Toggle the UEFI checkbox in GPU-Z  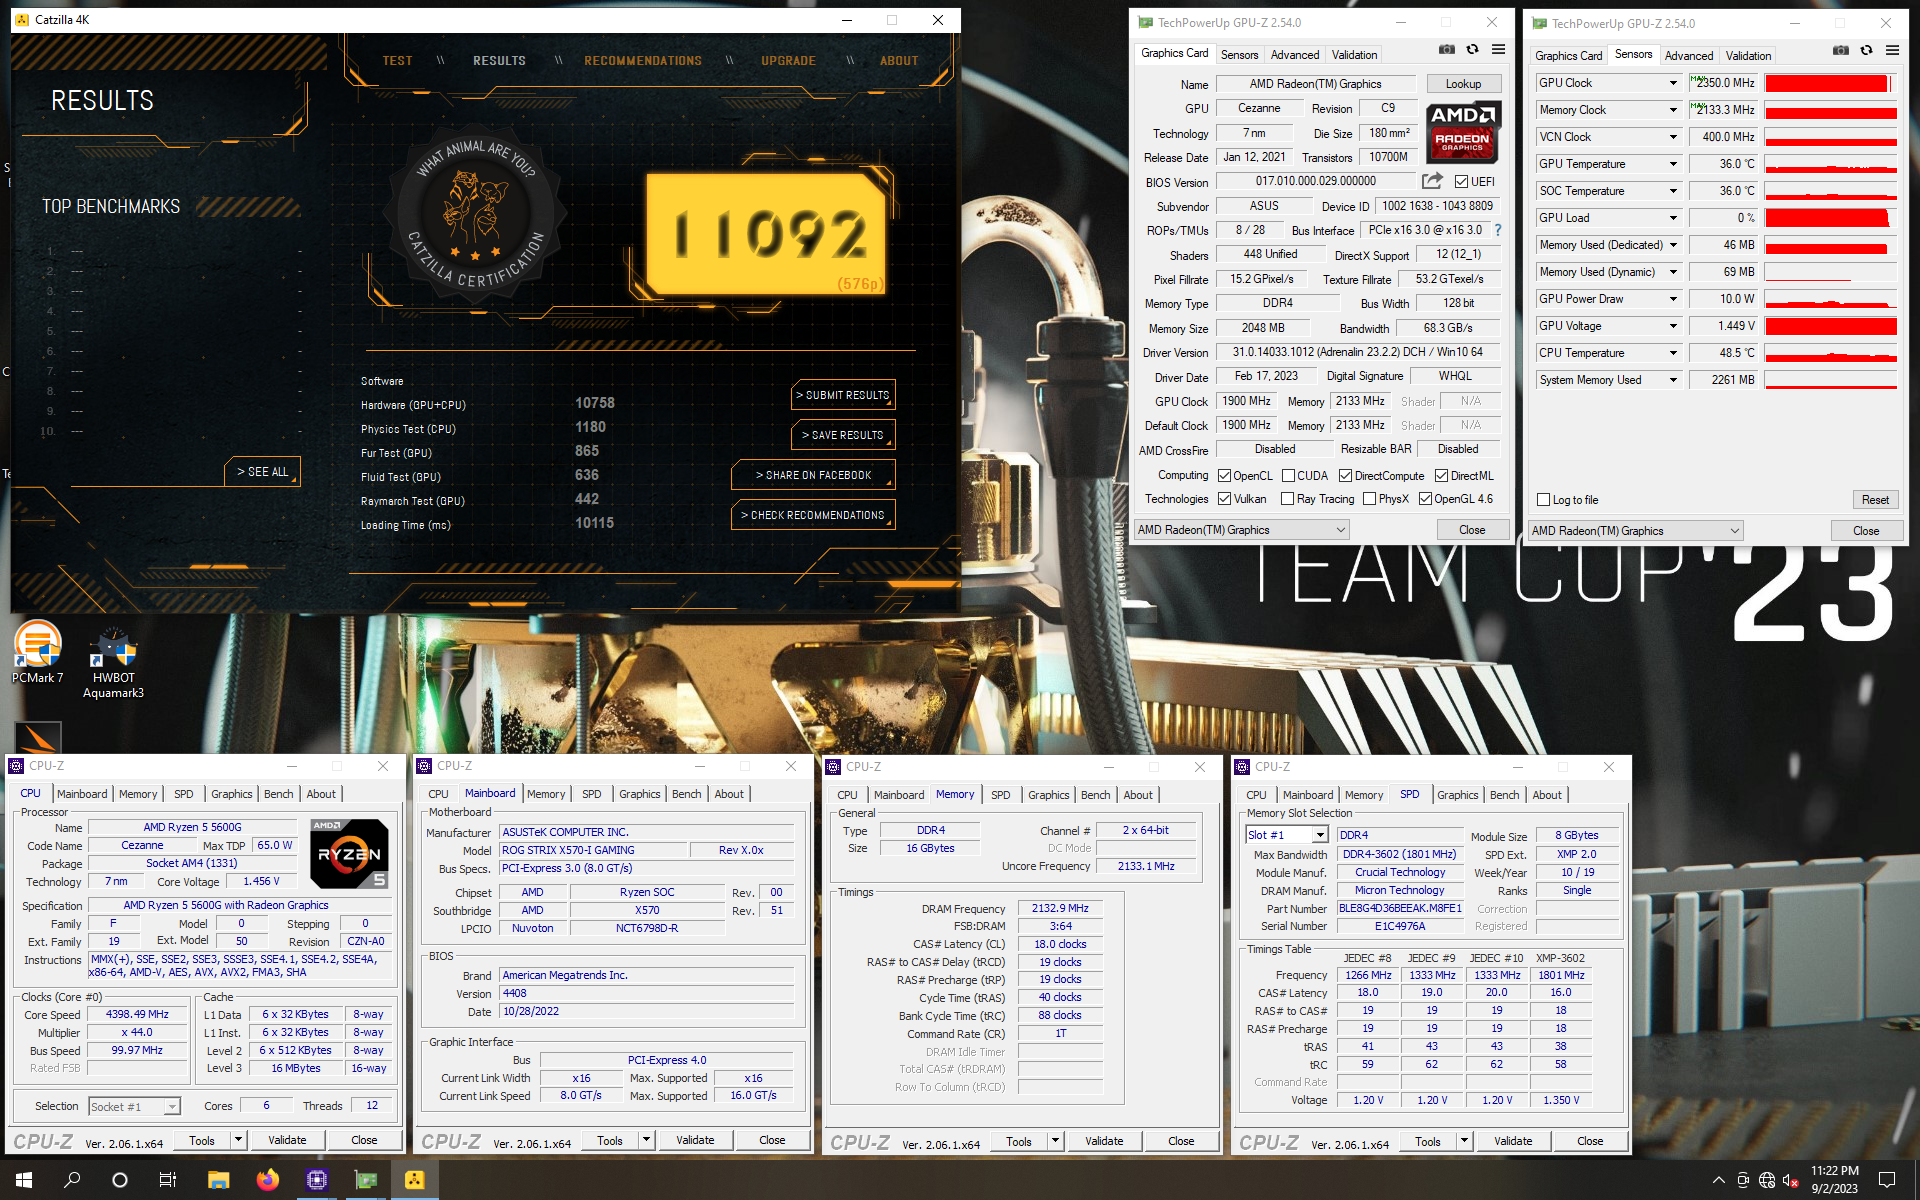click(1461, 182)
